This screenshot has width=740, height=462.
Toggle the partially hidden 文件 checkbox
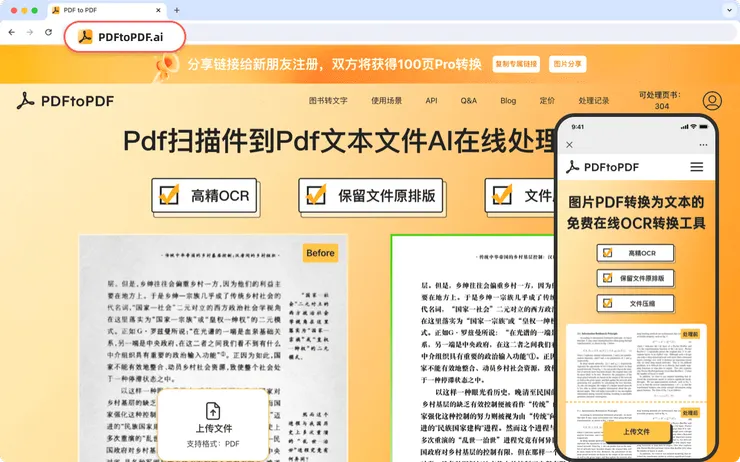[x=502, y=194]
